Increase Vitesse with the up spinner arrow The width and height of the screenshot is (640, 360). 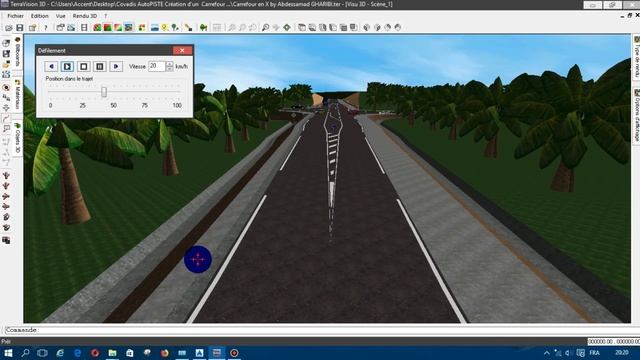(x=170, y=64)
